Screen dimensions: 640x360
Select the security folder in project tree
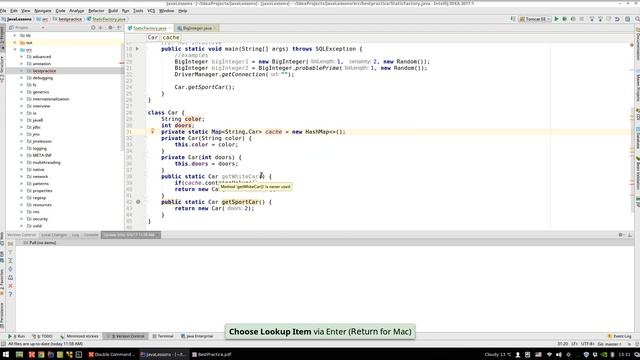pyautogui.click(x=40, y=219)
